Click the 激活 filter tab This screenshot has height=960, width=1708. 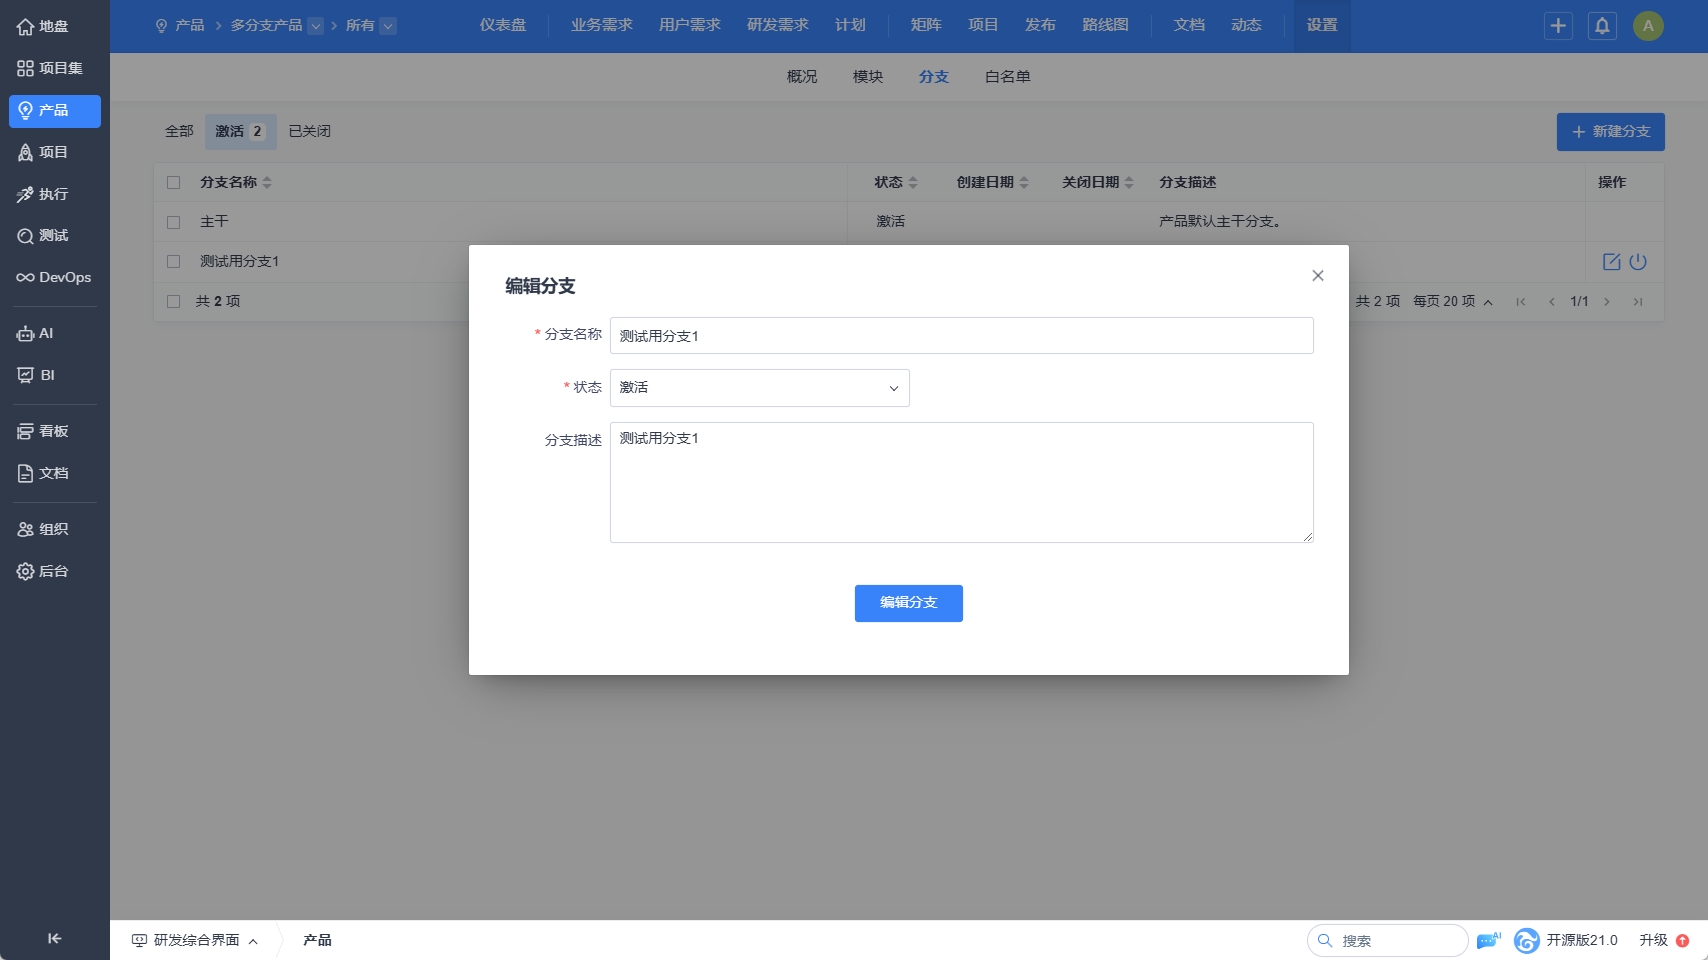coord(240,132)
